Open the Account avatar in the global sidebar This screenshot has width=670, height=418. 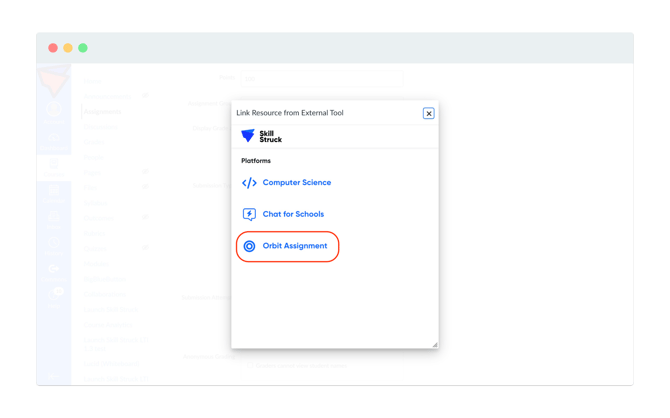click(x=54, y=109)
